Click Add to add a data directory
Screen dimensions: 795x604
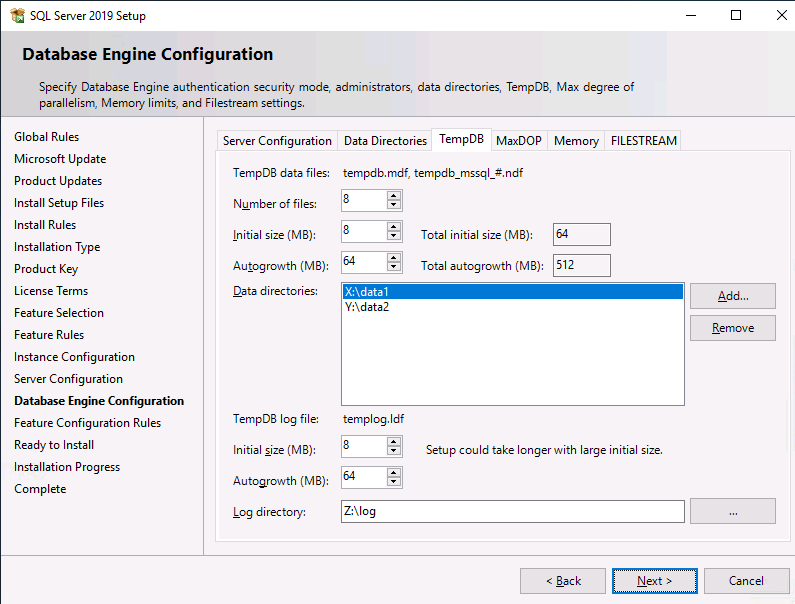pos(732,296)
